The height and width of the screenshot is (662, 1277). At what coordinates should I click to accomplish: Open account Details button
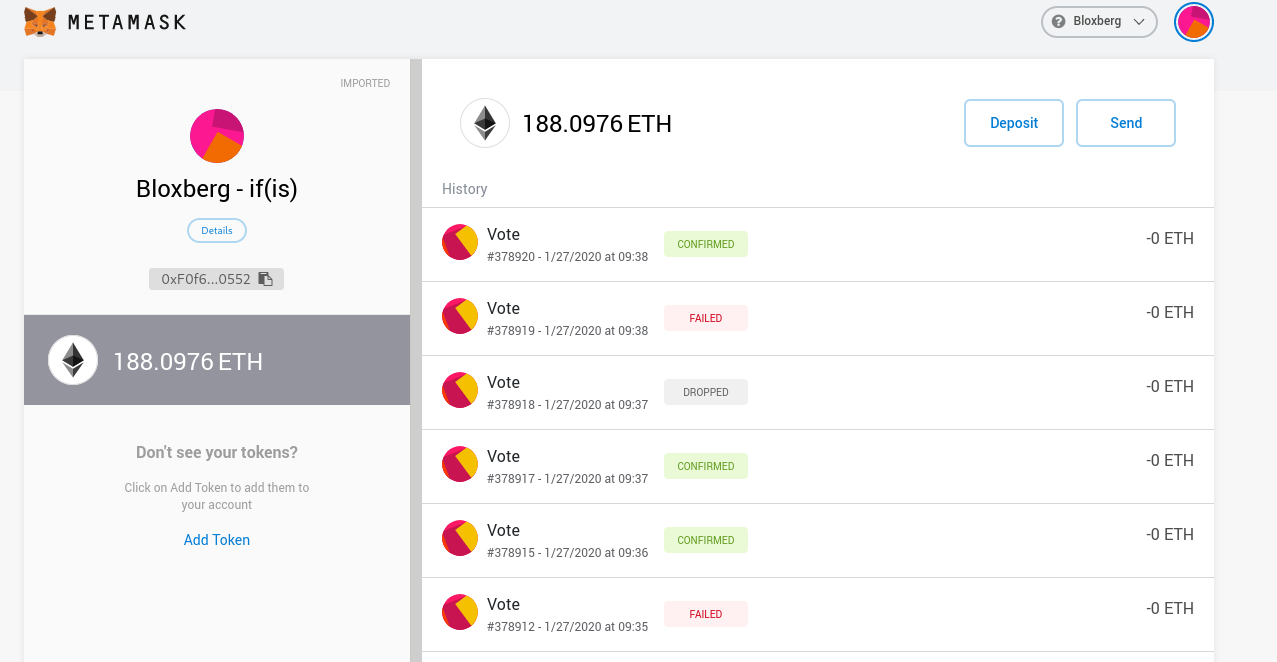coord(217,230)
